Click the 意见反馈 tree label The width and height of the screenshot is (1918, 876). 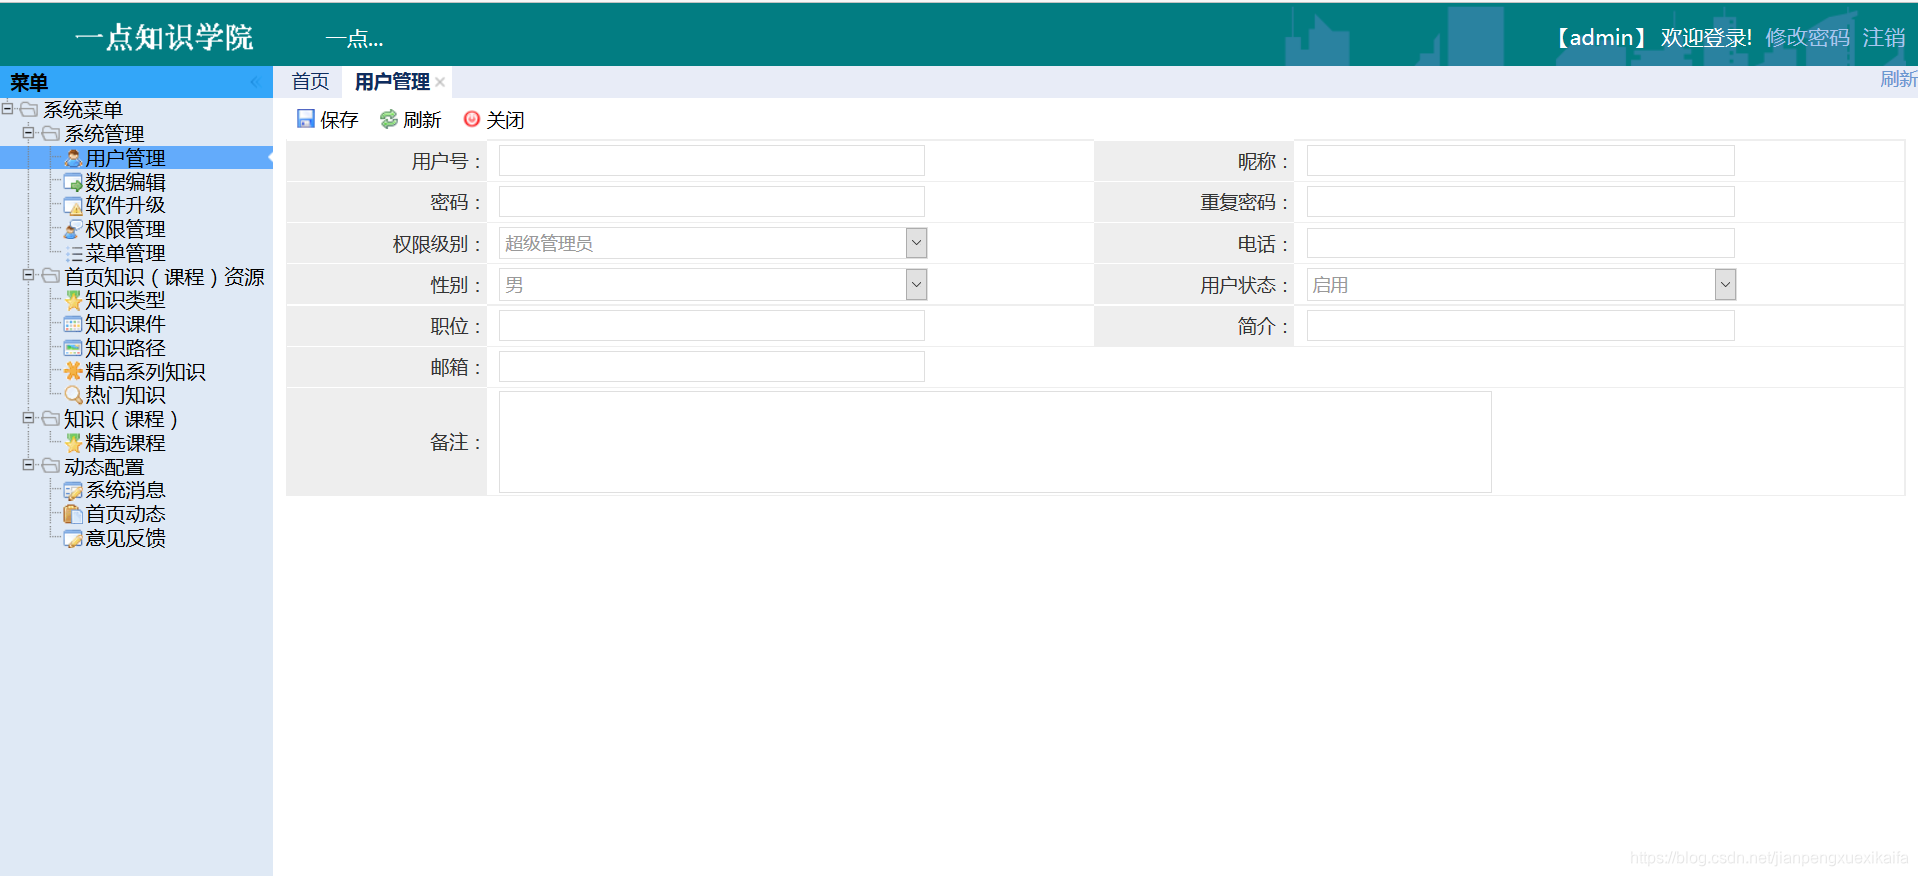125,538
